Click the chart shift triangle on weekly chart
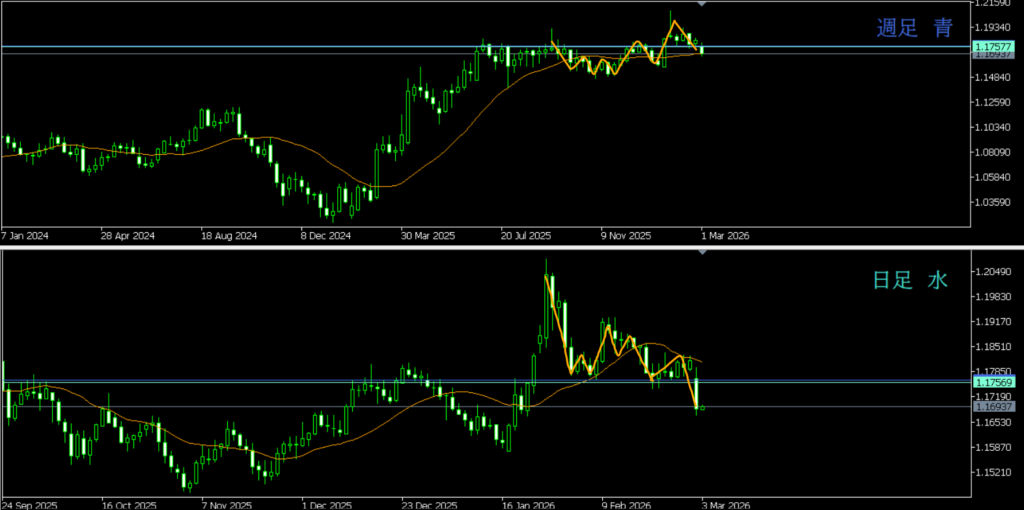 coord(703,4)
